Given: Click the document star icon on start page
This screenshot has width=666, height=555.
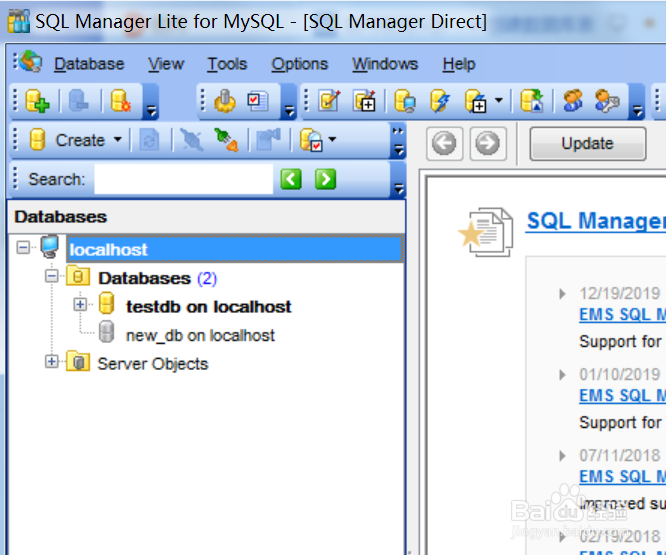Looking at the screenshot, I should 485,232.
